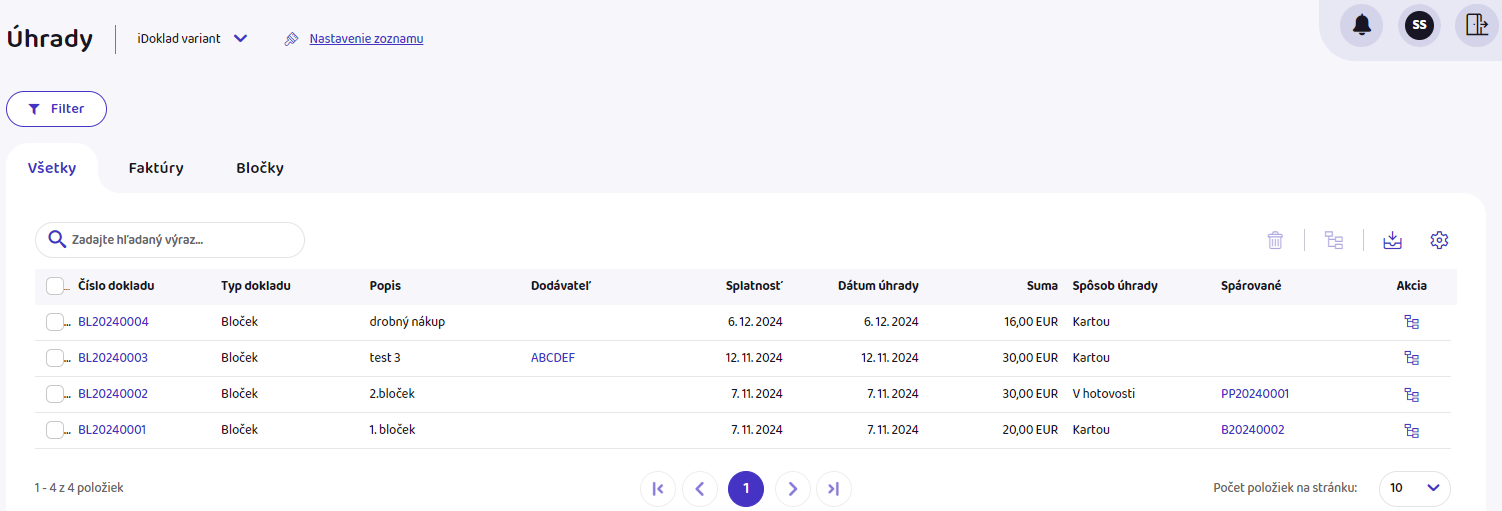The width and height of the screenshot is (1502, 511).
Task: Switch to the Bločky tab
Action: point(260,168)
